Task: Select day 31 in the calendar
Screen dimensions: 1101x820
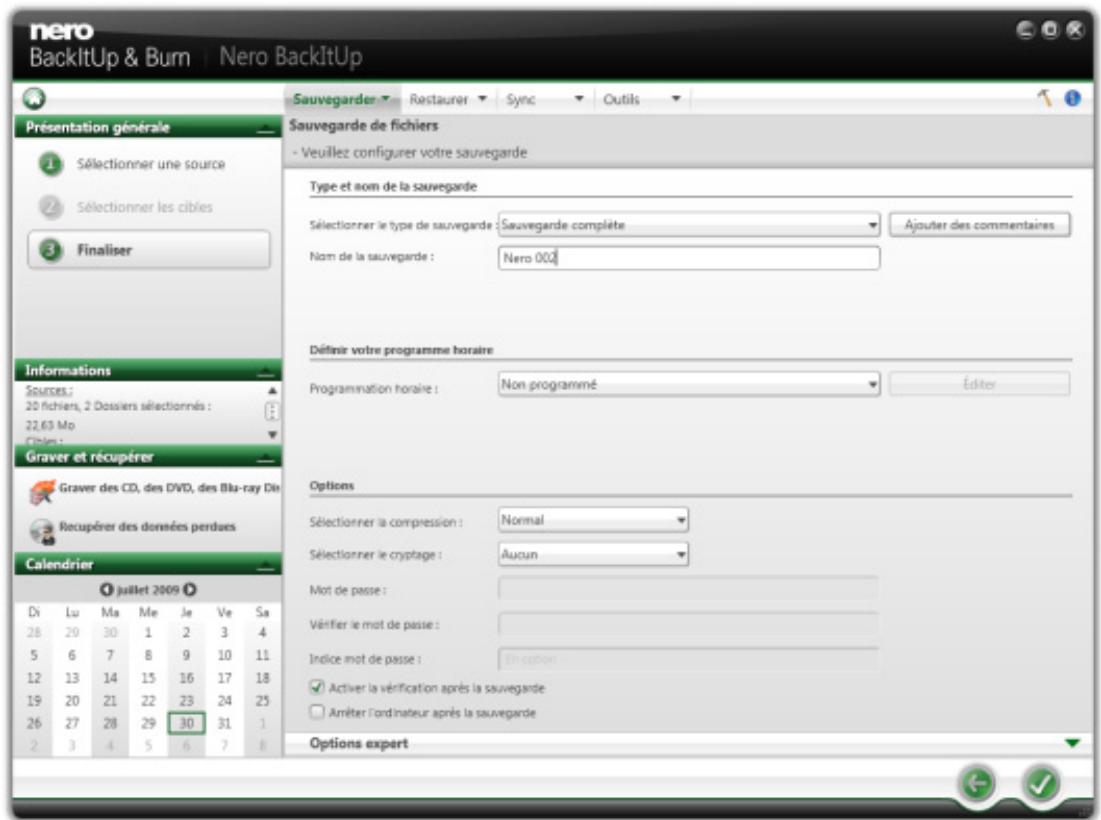Action: (x=224, y=723)
